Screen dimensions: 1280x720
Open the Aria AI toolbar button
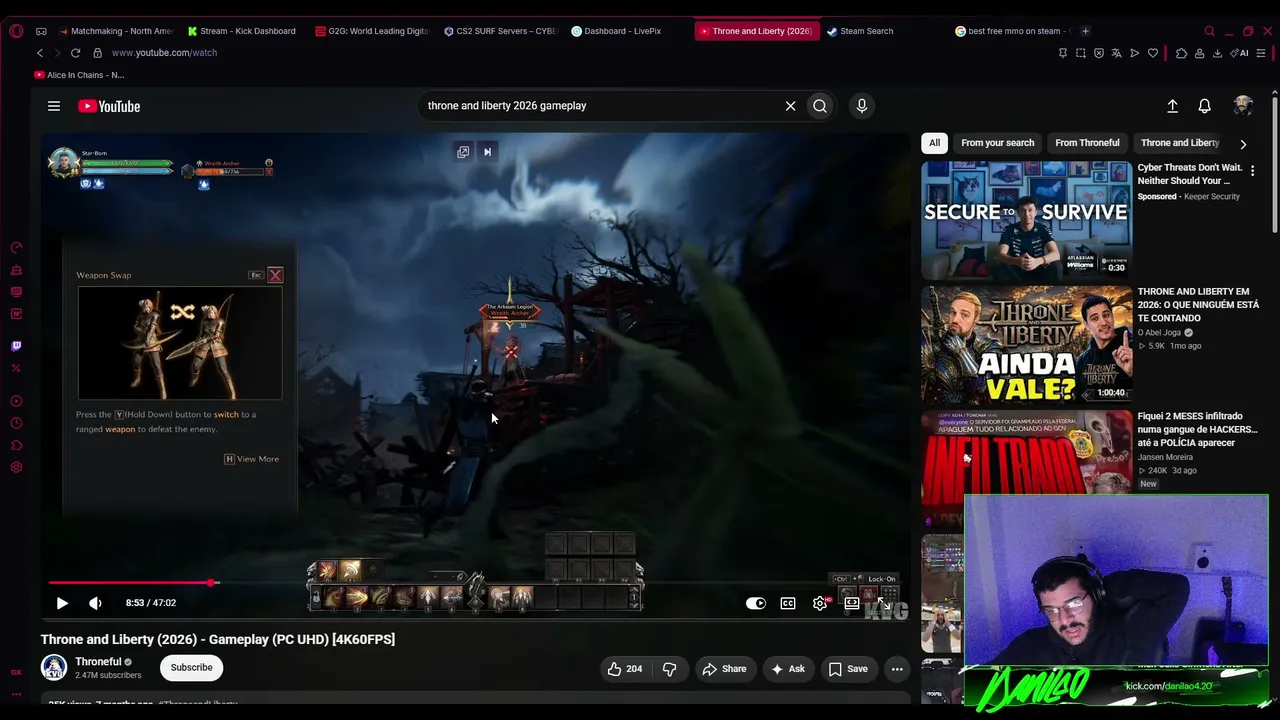pos(1240,53)
